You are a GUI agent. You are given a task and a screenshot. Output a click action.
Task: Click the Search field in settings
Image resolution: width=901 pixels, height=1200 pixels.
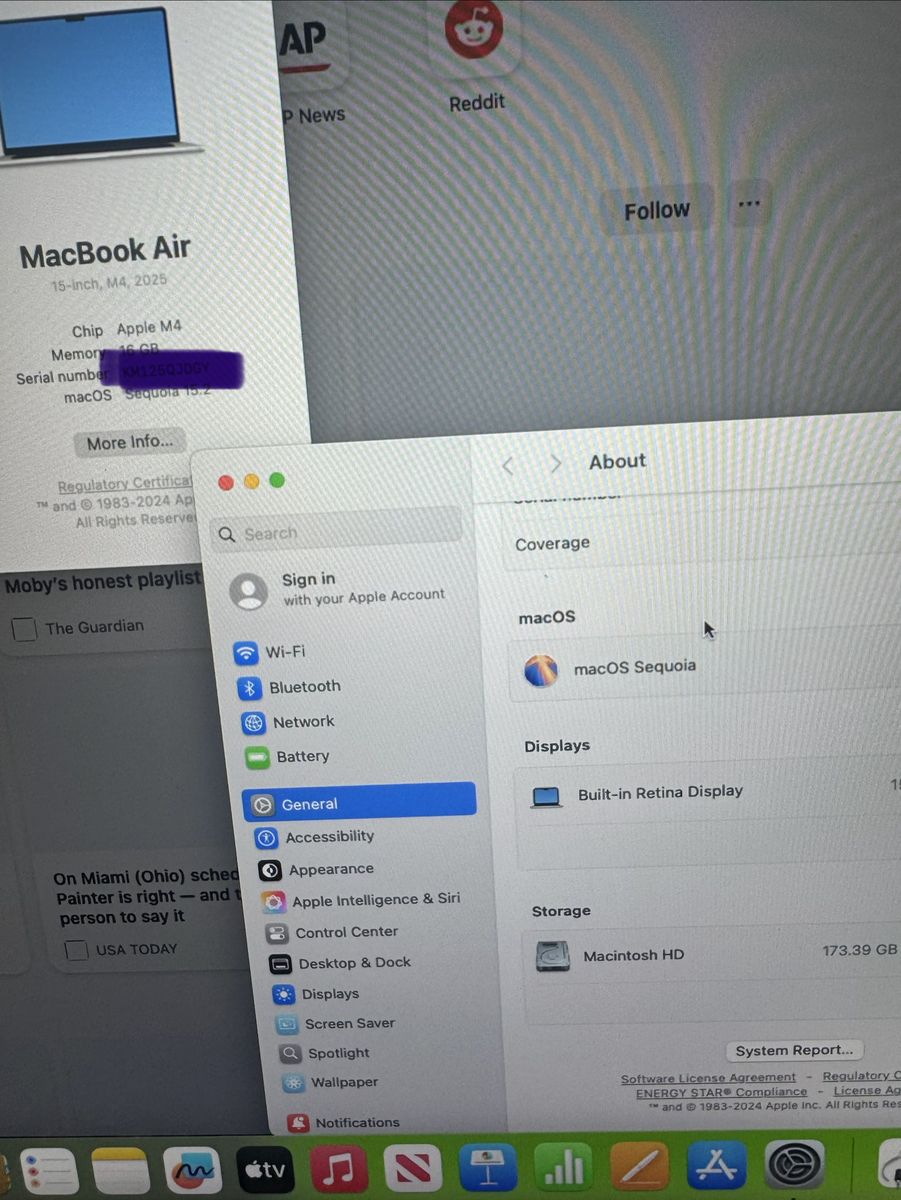click(x=336, y=533)
